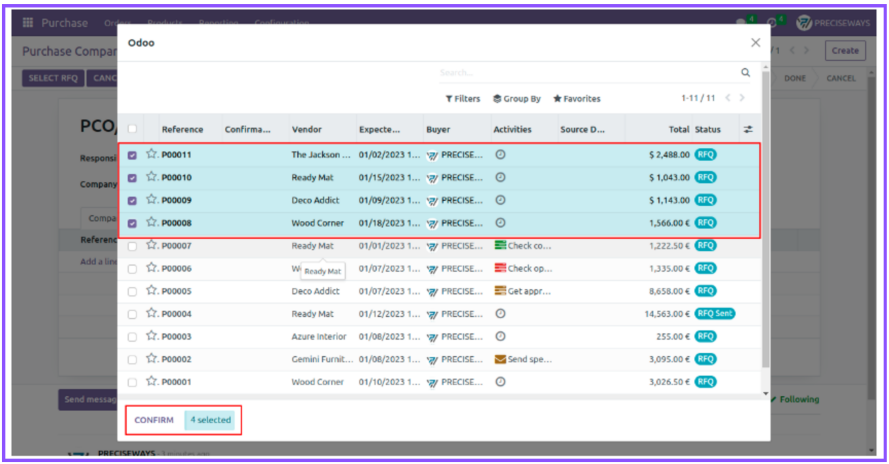Check the P00007 row checkbox
This screenshot has height=464, width=889.
(x=132, y=246)
